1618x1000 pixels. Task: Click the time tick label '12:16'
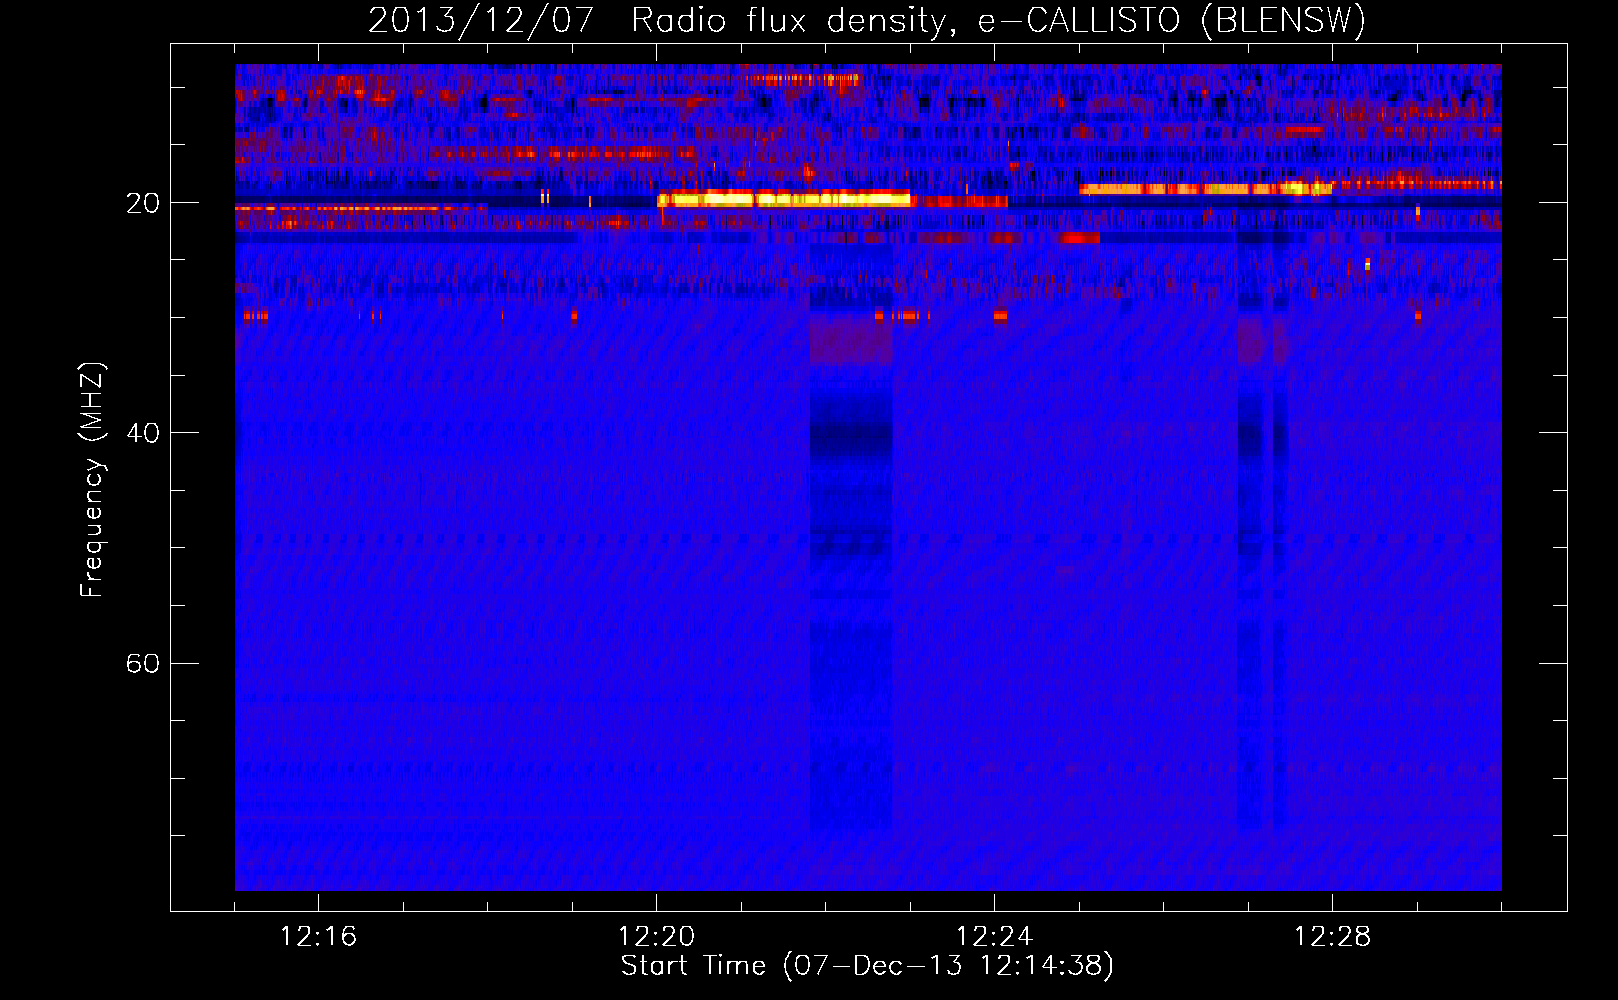[x=318, y=937]
